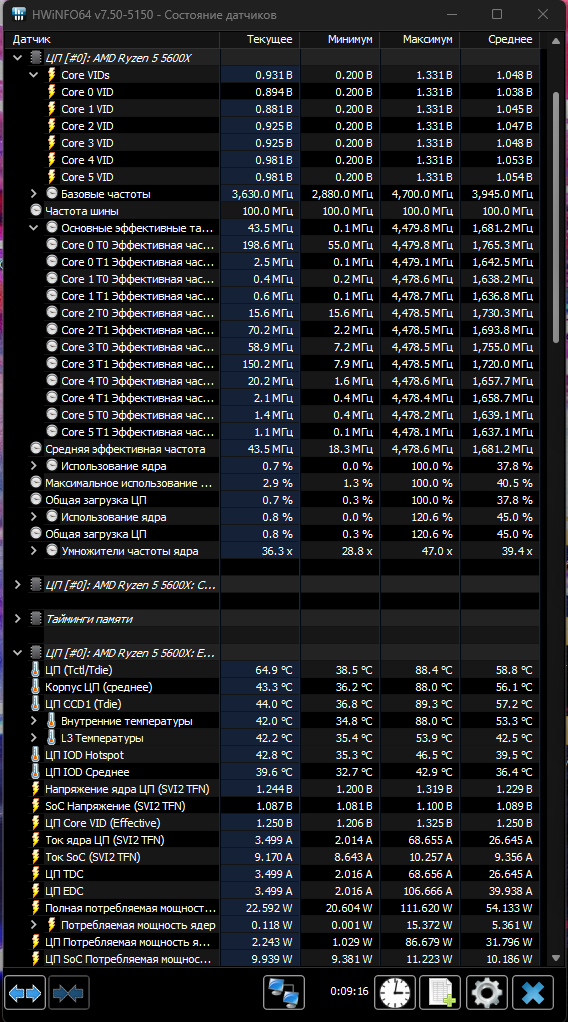The height and width of the screenshot is (1022, 568).
Task: Open the network remote monitoring icon
Action: pyautogui.click(x=284, y=993)
